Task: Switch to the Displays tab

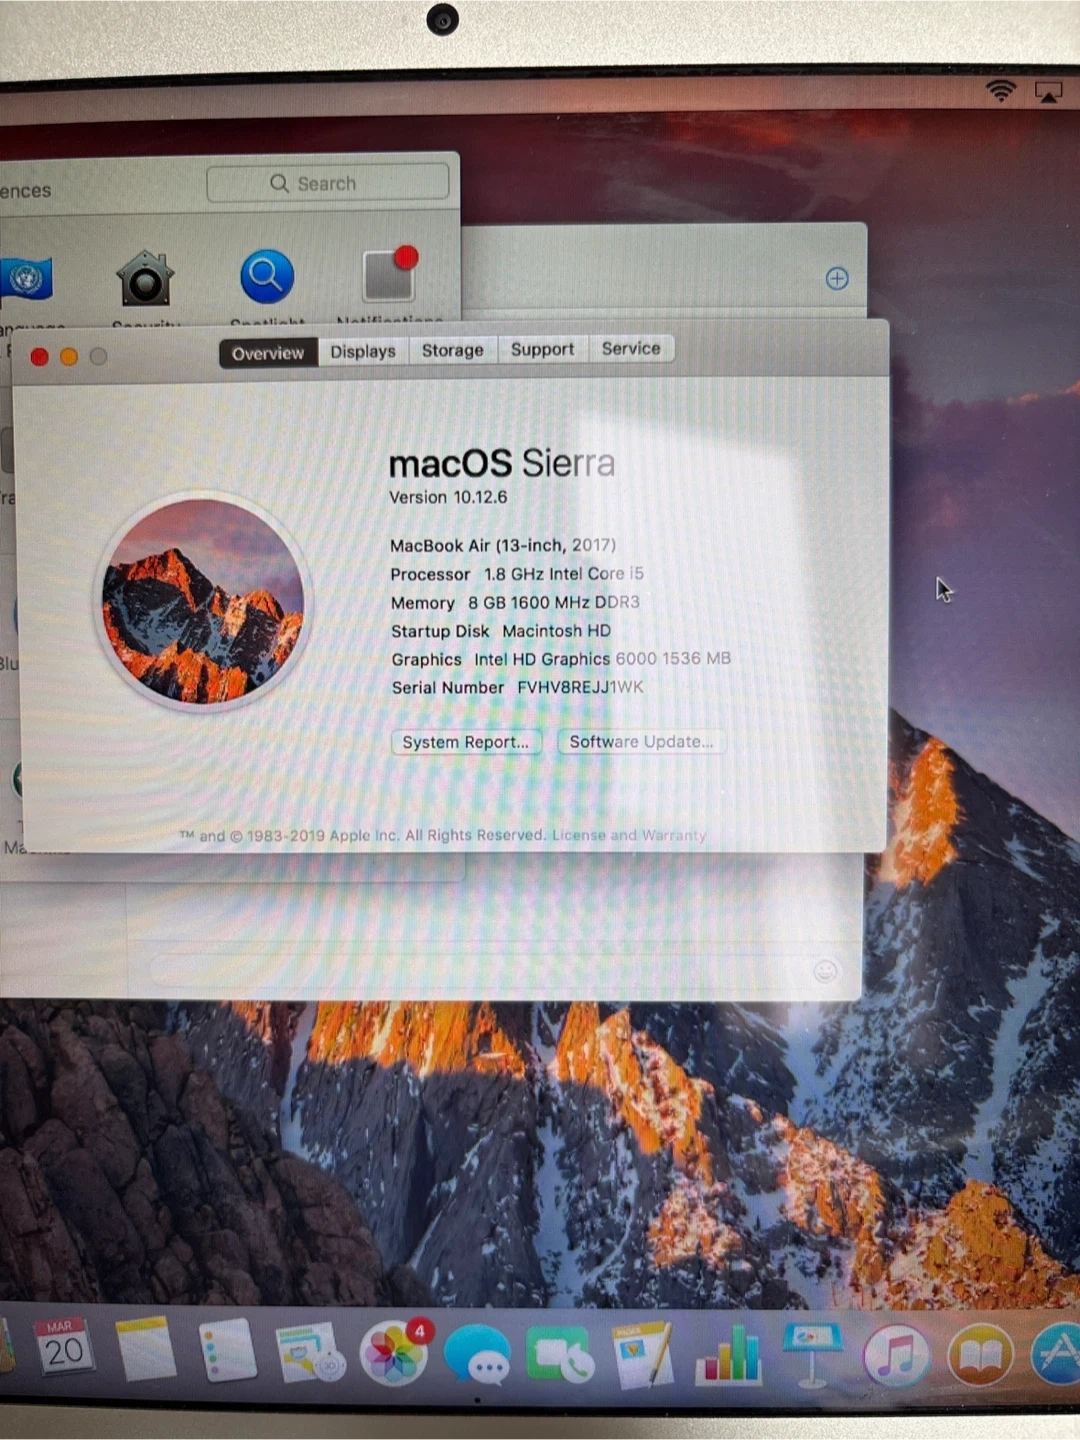Action: pos(363,351)
